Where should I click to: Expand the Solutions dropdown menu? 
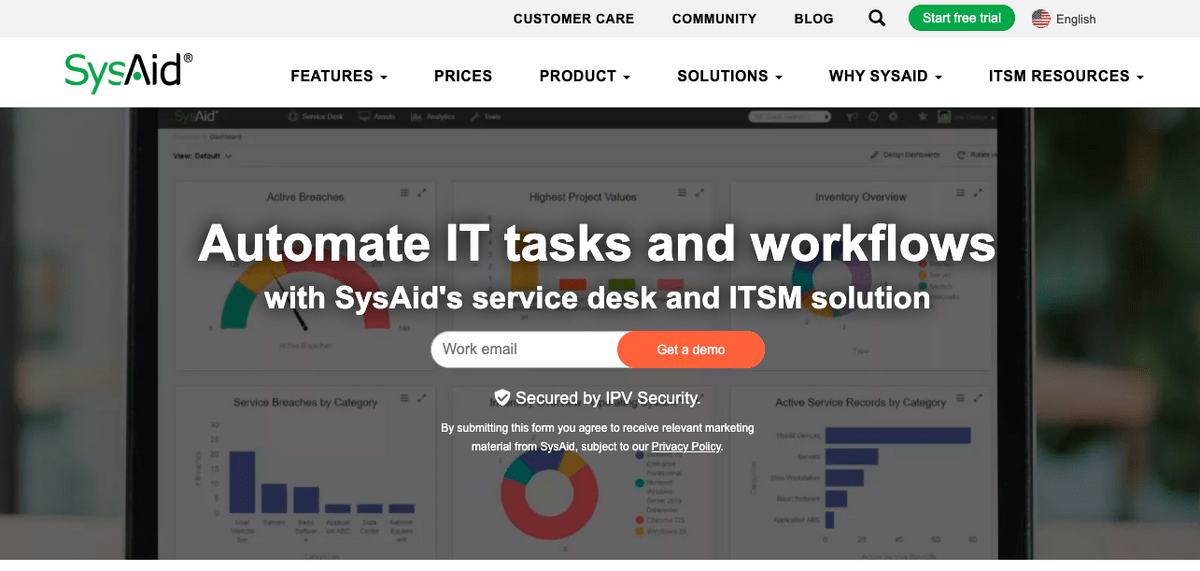pos(730,76)
